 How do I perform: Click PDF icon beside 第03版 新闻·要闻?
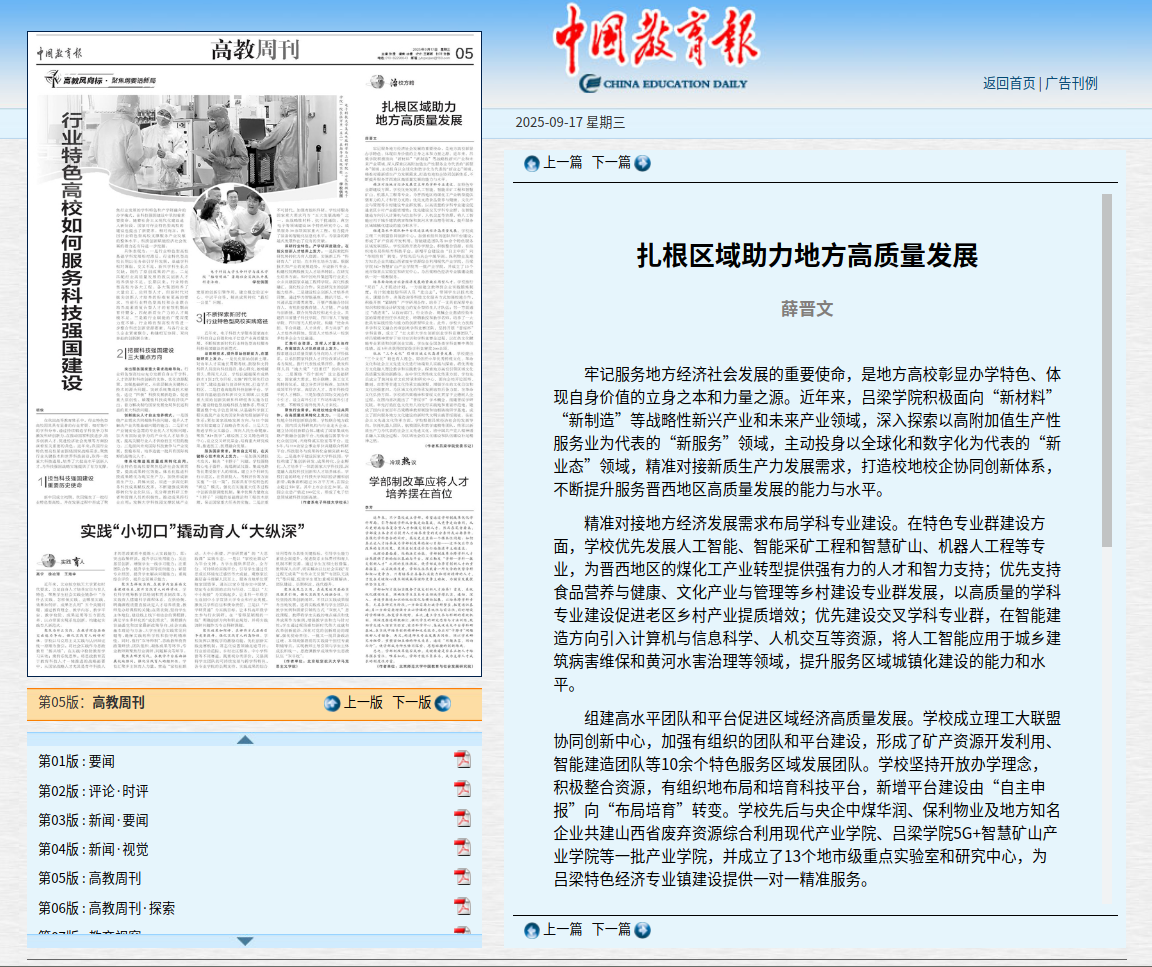pyautogui.click(x=462, y=819)
